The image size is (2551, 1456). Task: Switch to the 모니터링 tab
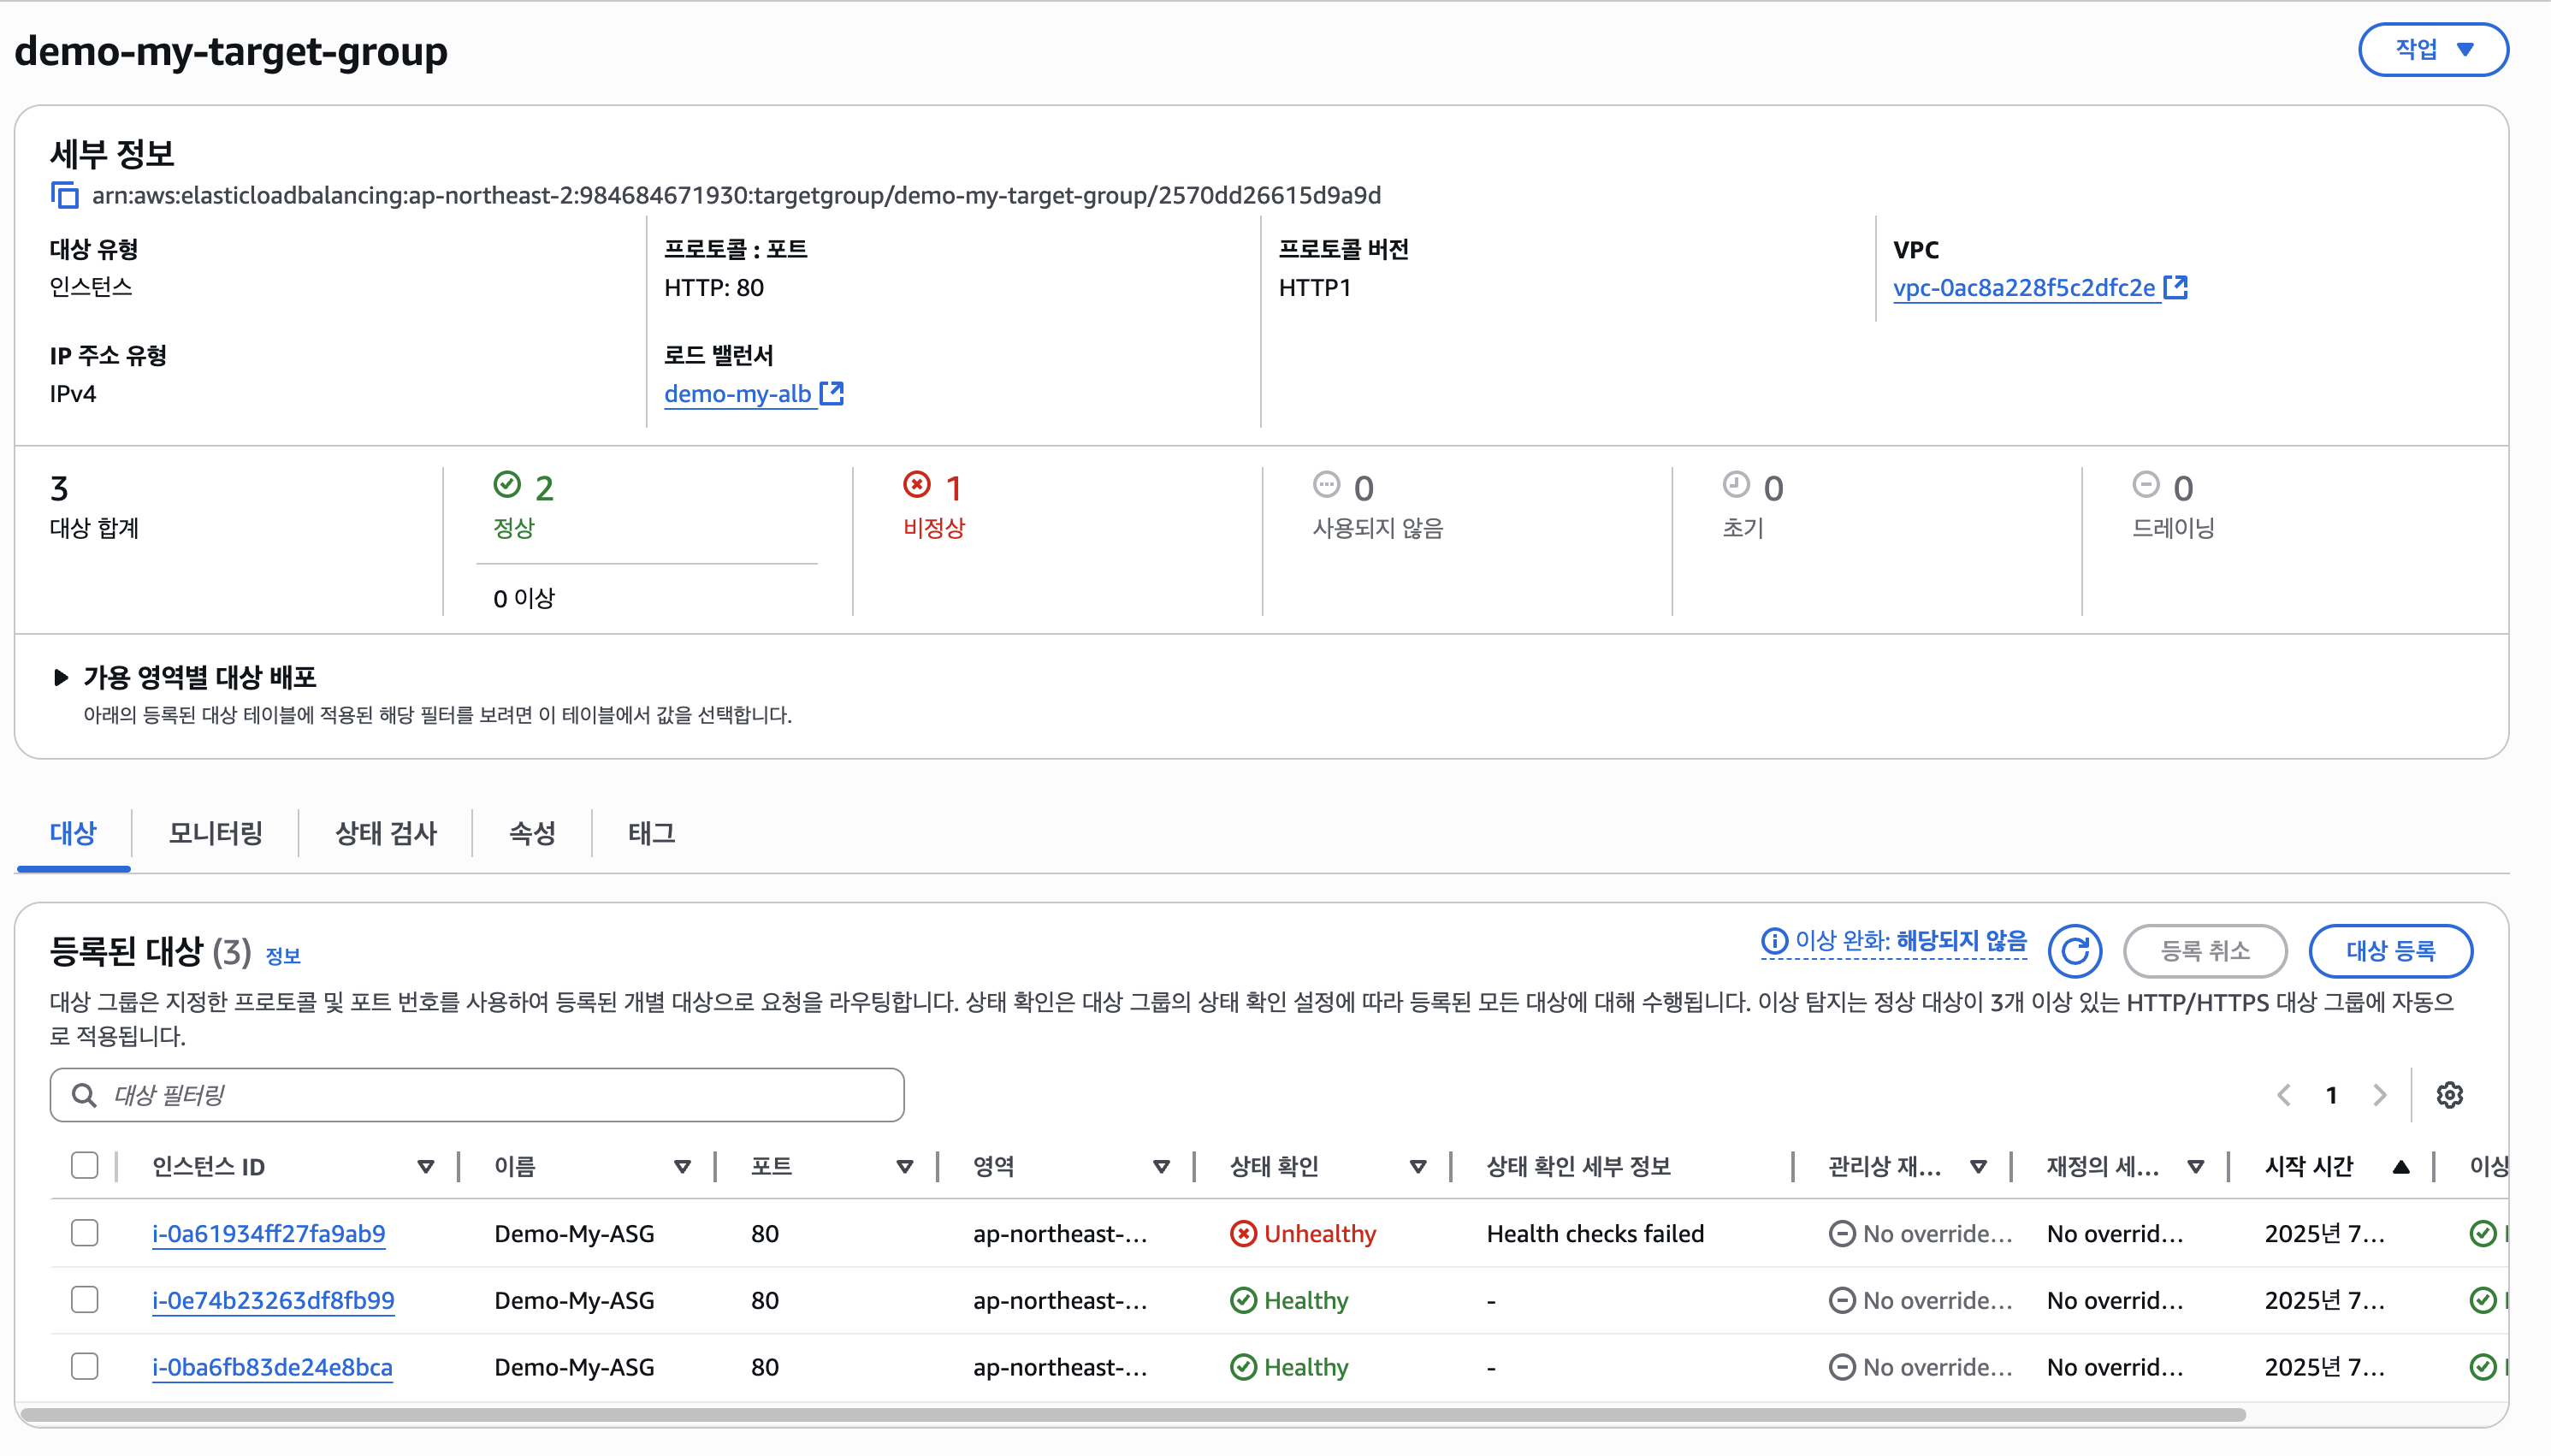215,833
